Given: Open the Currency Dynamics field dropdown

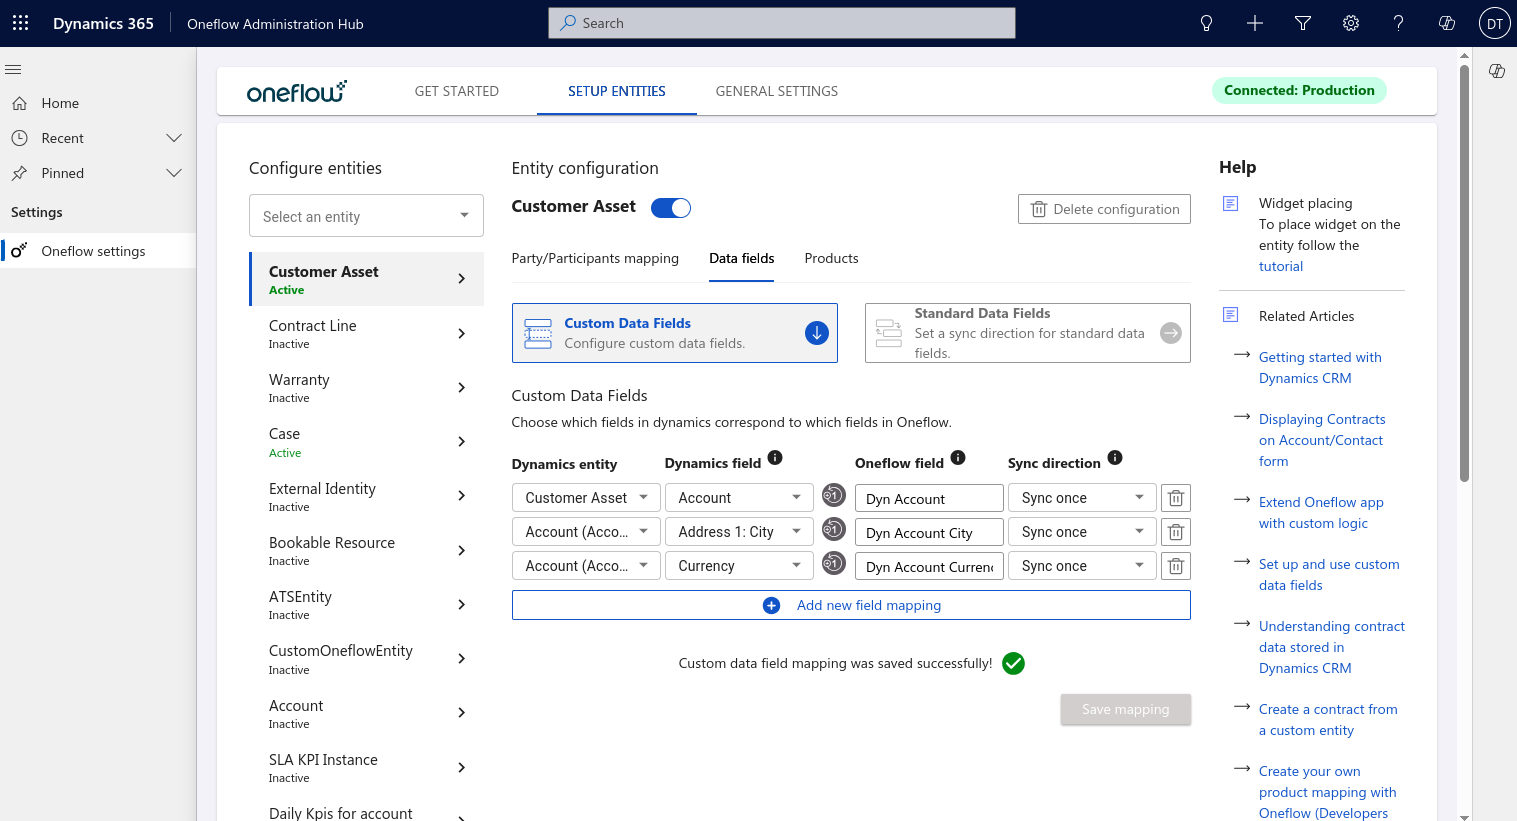Looking at the screenshot, I should (x=739, y=566).
